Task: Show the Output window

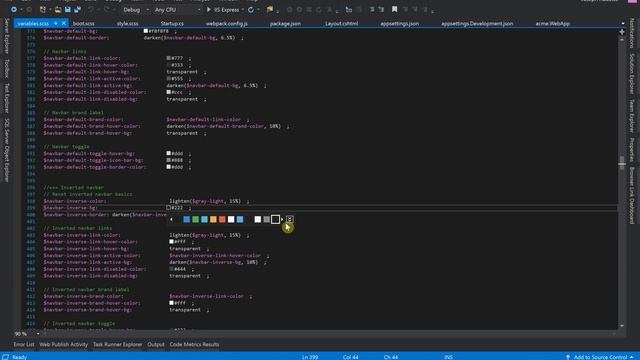Action: click(156, 344)
